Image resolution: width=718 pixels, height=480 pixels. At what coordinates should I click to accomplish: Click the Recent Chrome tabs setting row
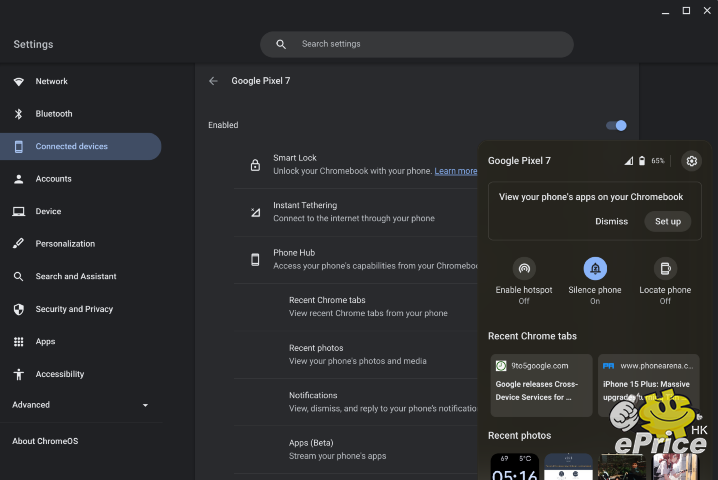pos(356,307)
